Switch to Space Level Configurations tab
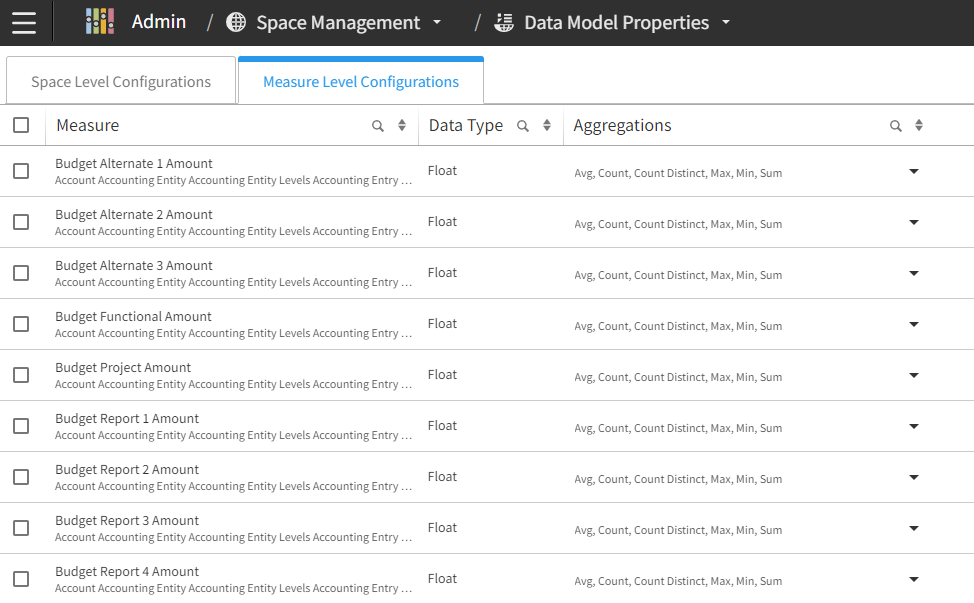The width and height of the screenshot is (974, 603). (x=121, y=82)
